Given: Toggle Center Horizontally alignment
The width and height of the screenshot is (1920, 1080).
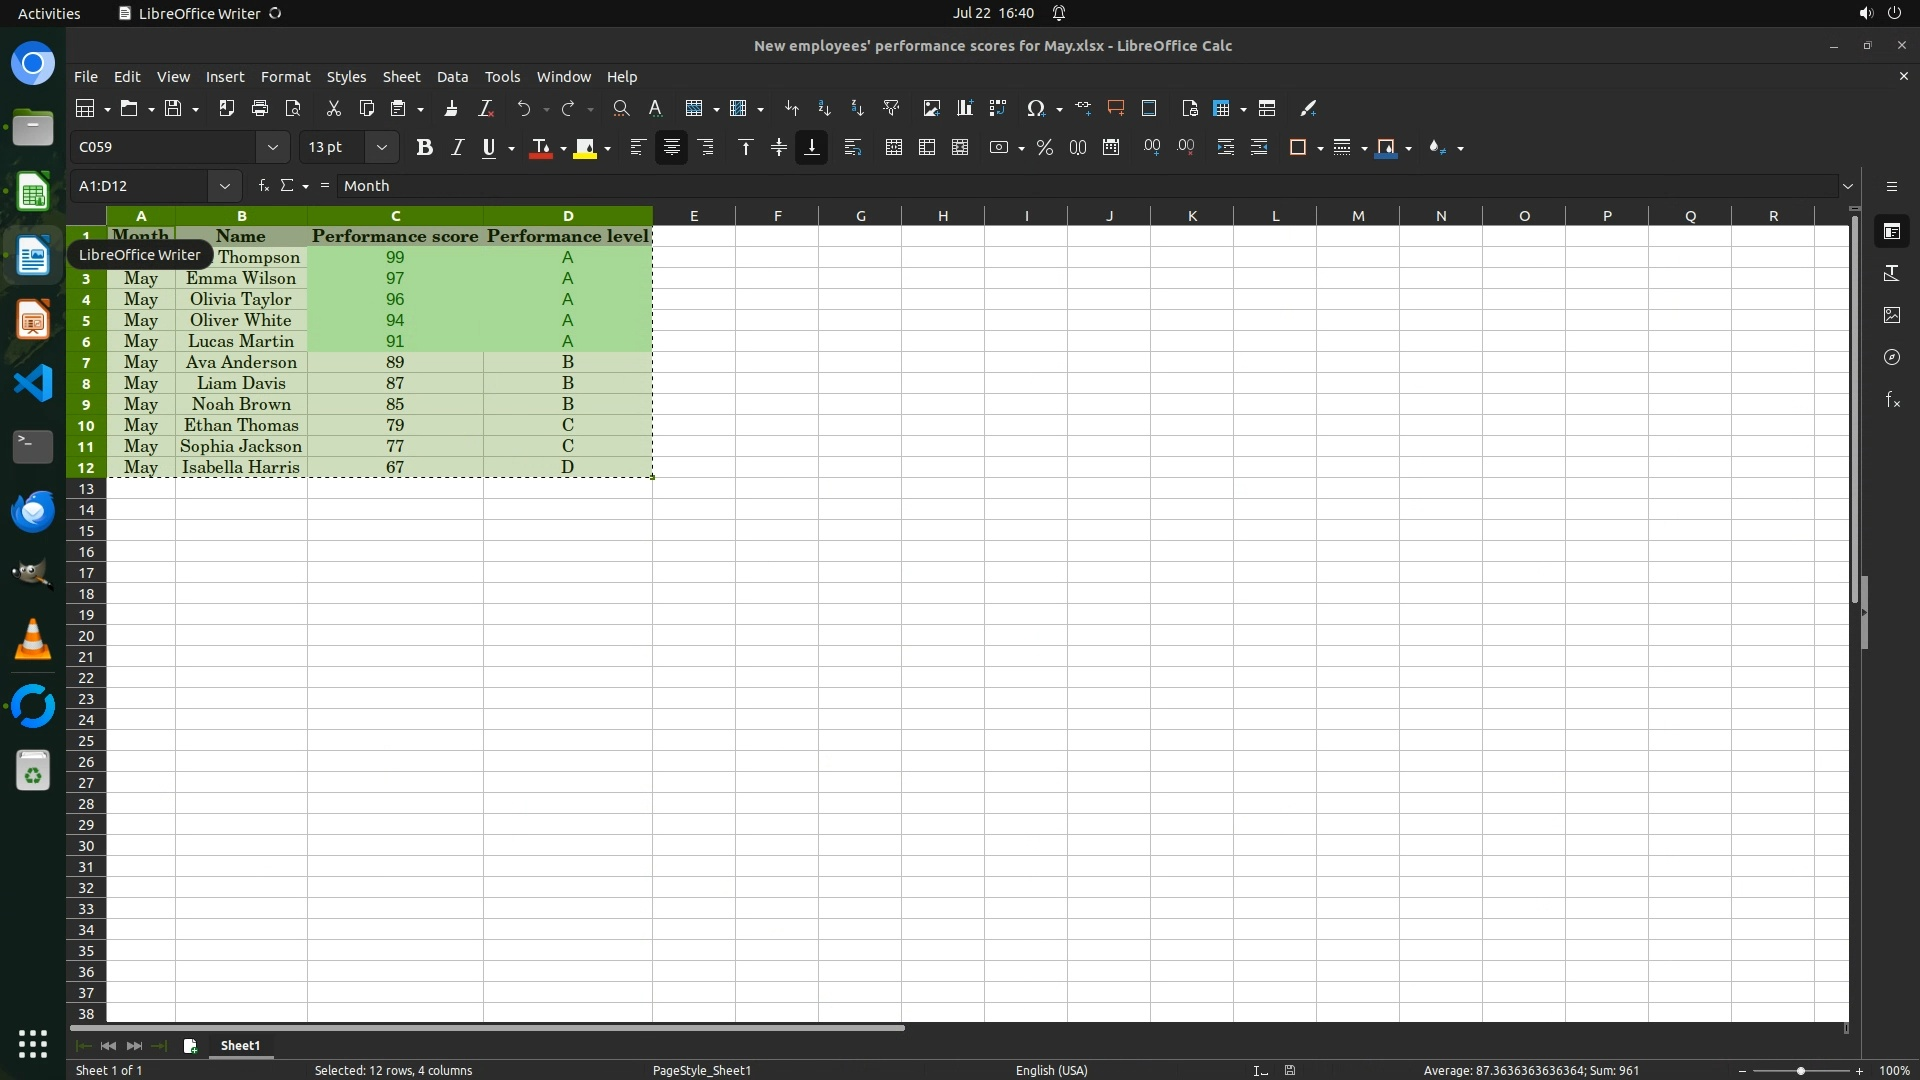Looking at the screenshot, I should coord(672,148).
